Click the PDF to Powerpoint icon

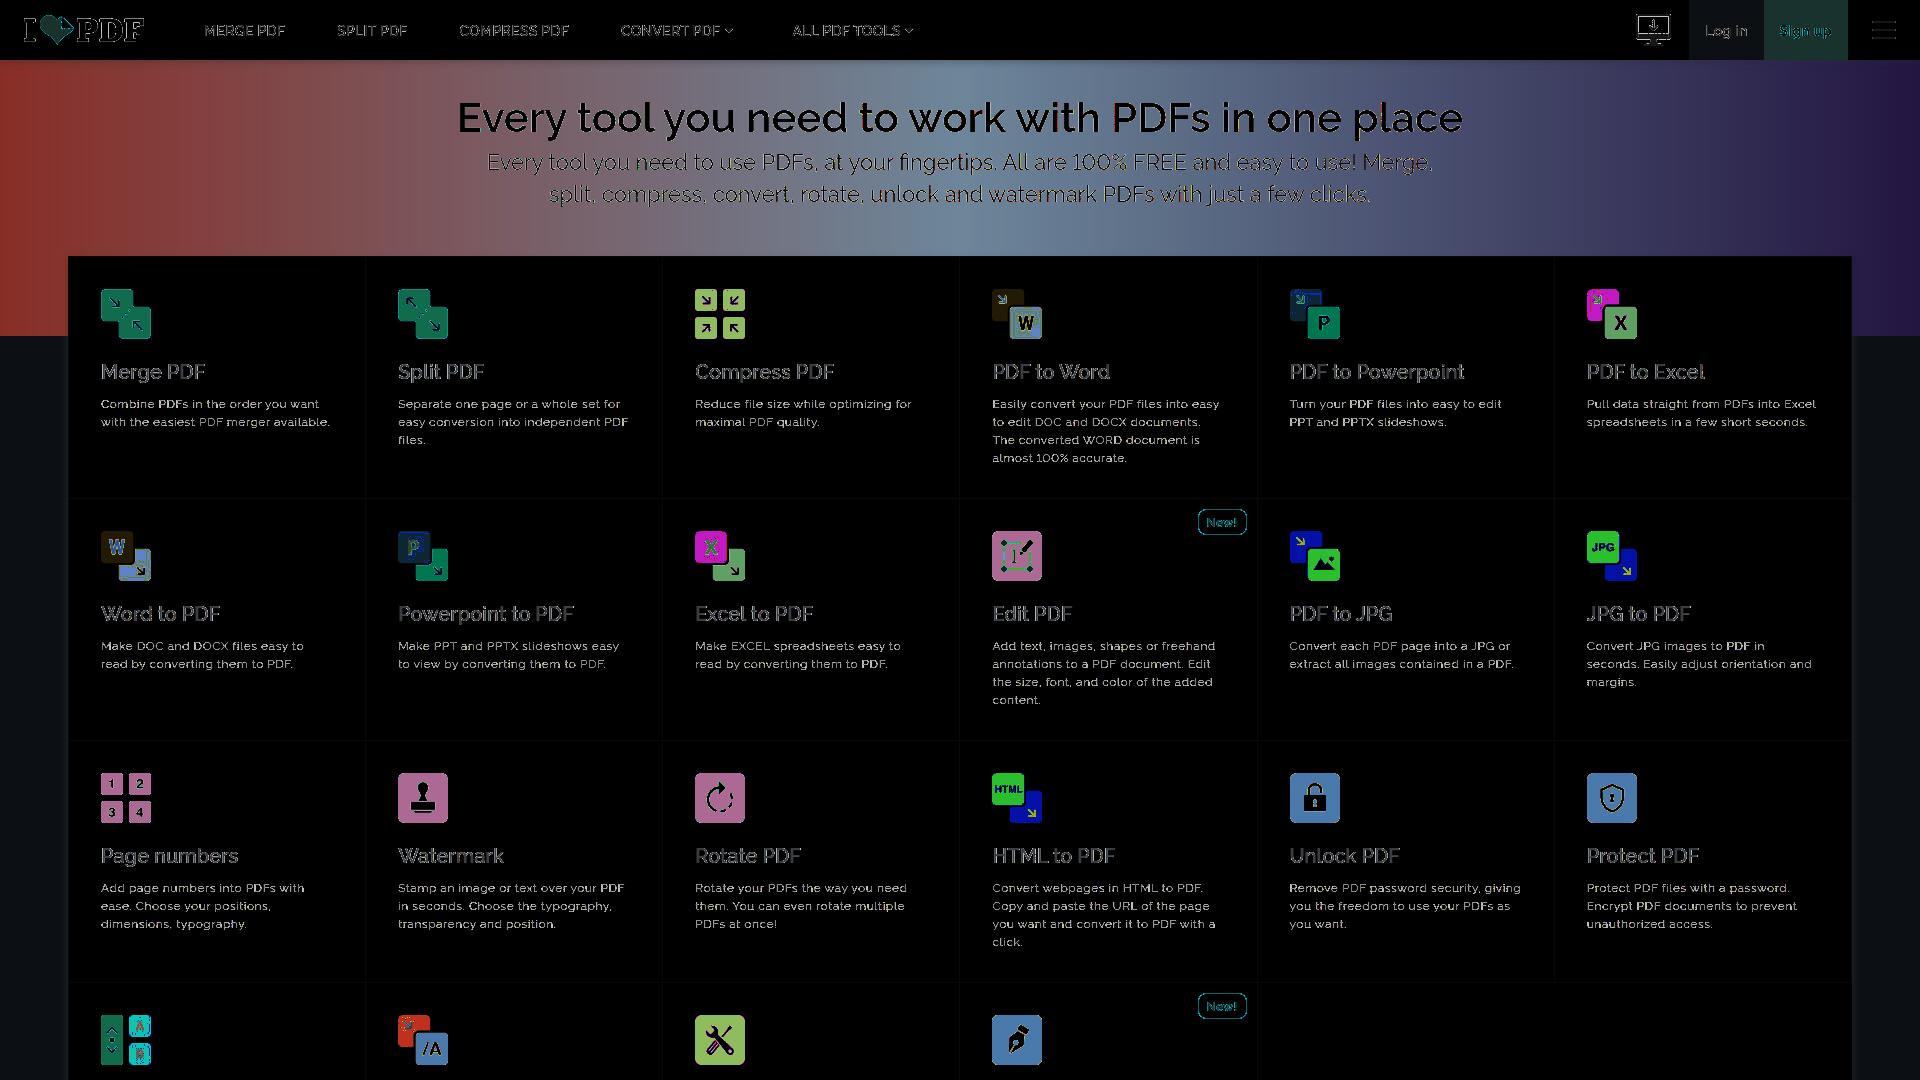coord(1315,314)
